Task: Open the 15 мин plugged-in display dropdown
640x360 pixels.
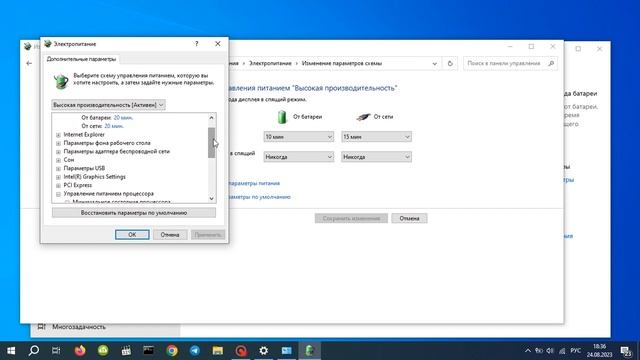Action: [376, 137]
